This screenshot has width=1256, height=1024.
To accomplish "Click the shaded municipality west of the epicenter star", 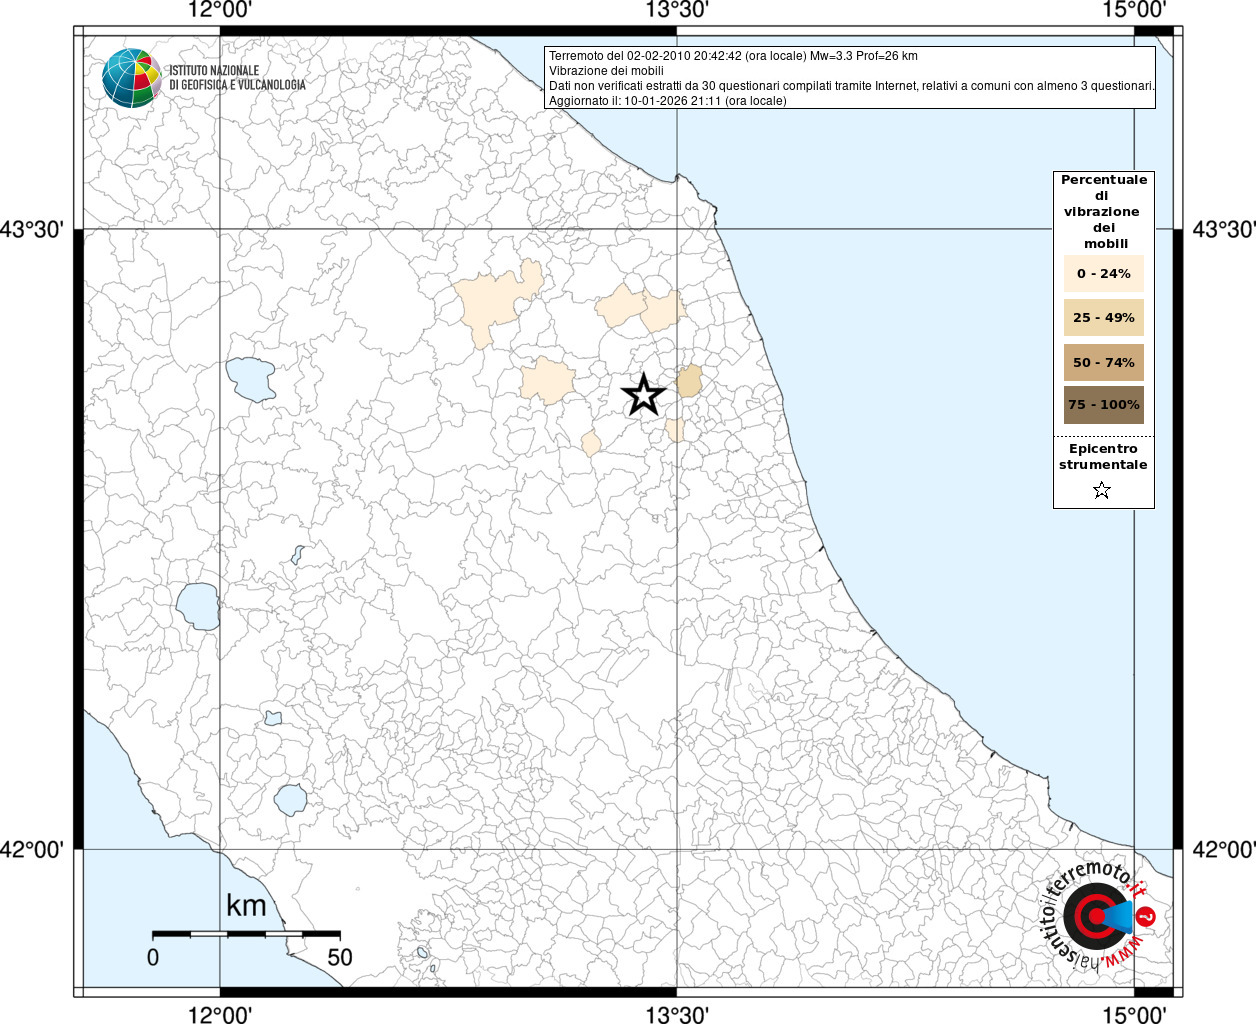I will [547, 381].
